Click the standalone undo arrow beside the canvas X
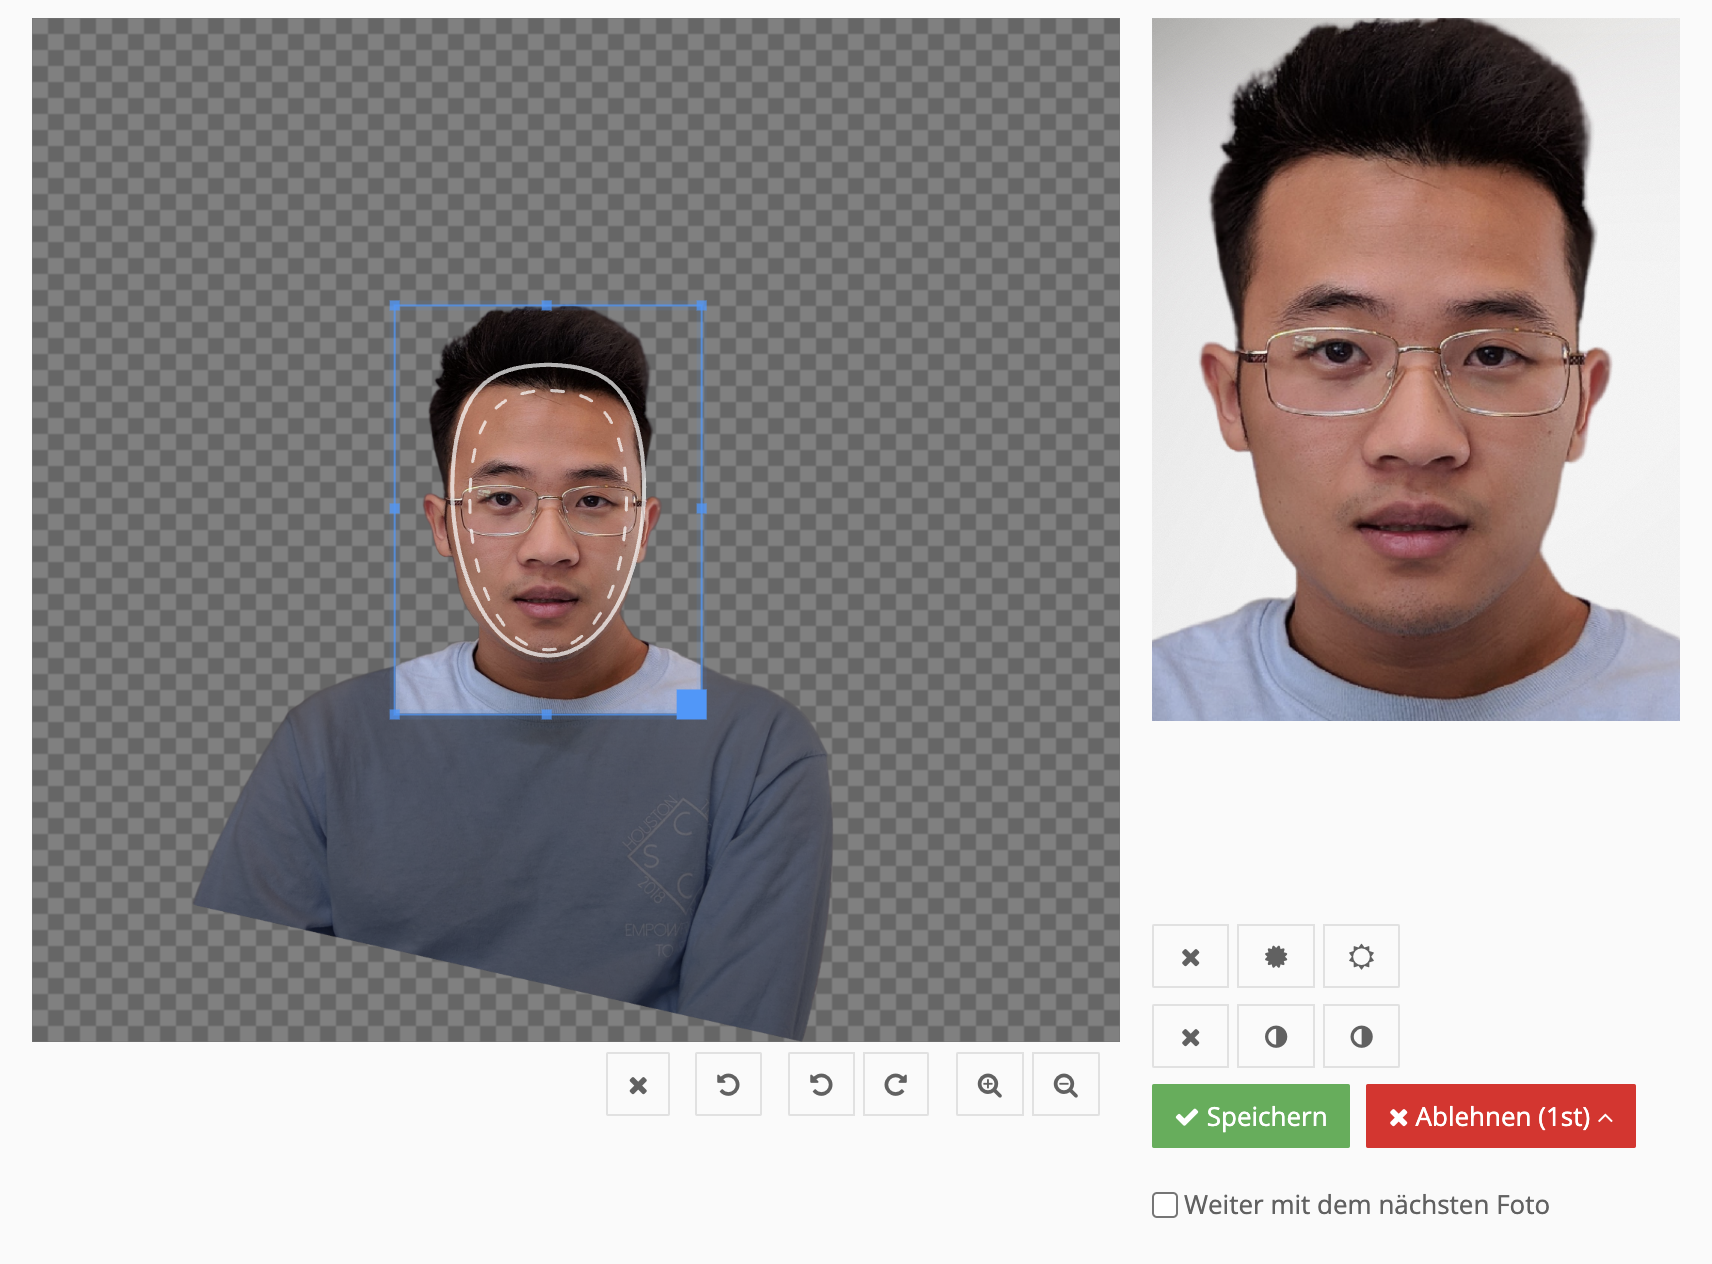Image resolution: width=1712 pixels, height=1264 pixels. (x=728, y=1085)
